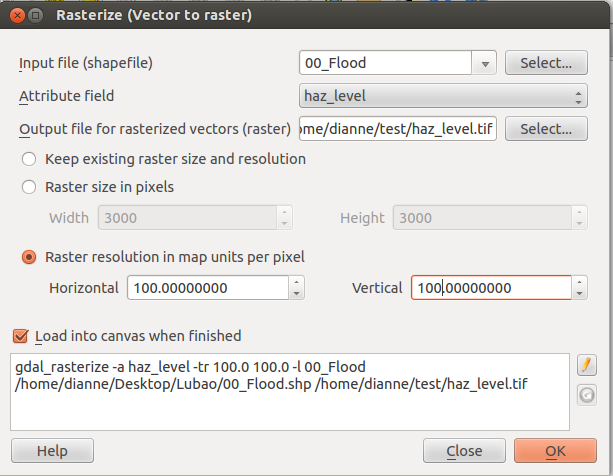
Task: Open the Attribute field haz_level dropdown
Action: 443,96
